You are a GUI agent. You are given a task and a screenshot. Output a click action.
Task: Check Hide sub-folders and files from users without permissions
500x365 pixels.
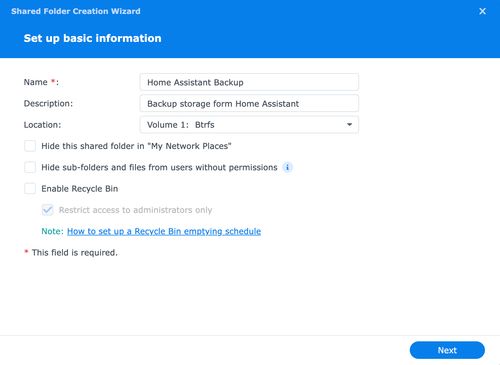(30, 167)
